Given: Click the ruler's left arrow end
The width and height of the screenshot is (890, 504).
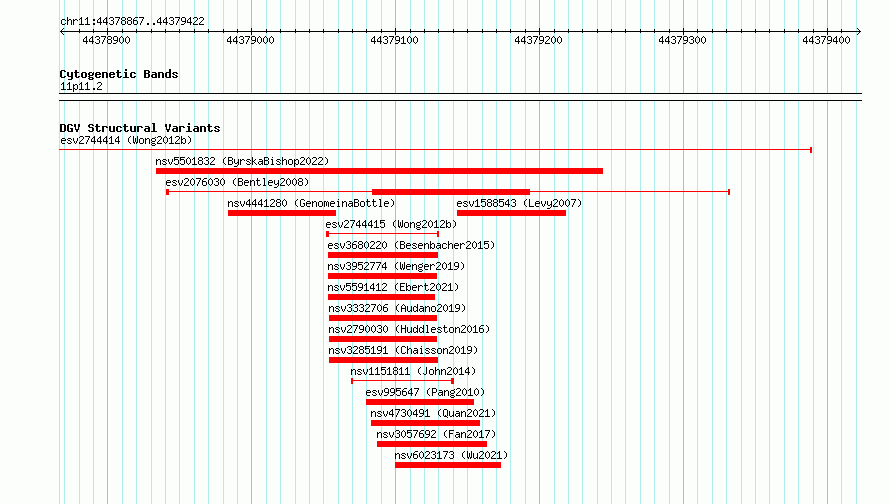Looking at the screenshot, I should (62, 31).
